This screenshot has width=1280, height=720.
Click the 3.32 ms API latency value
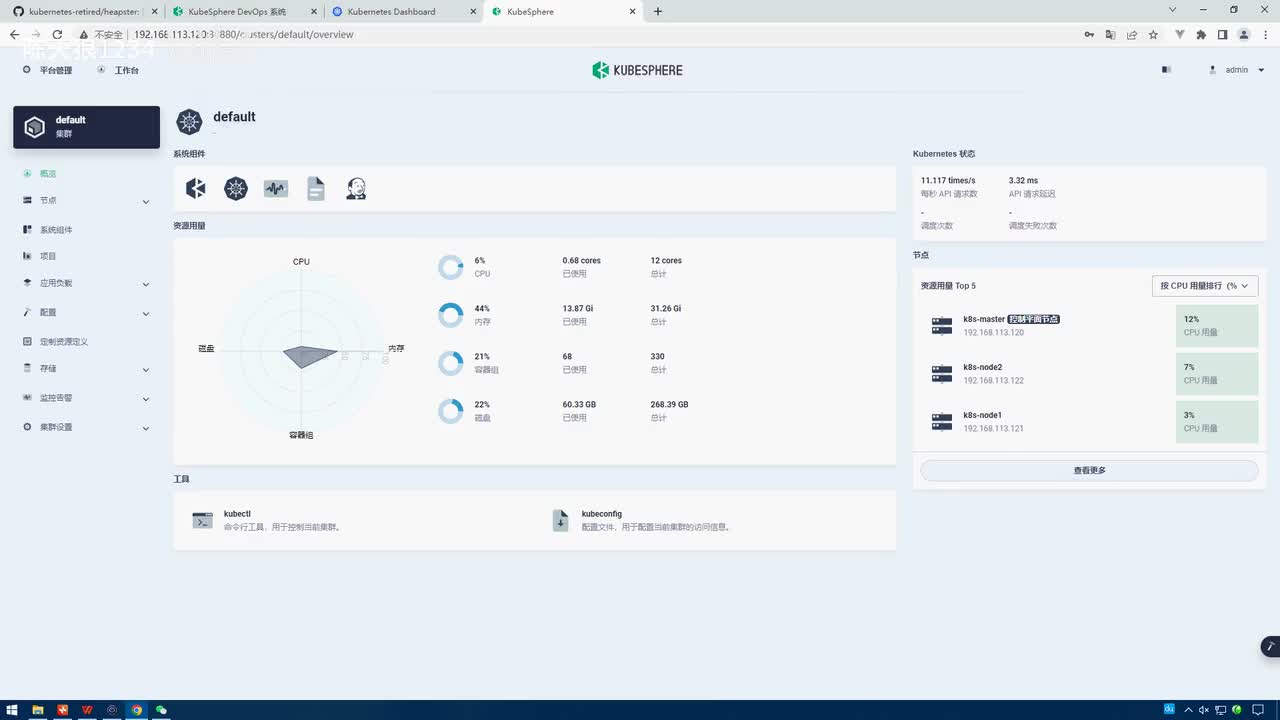pos(1024,181)
